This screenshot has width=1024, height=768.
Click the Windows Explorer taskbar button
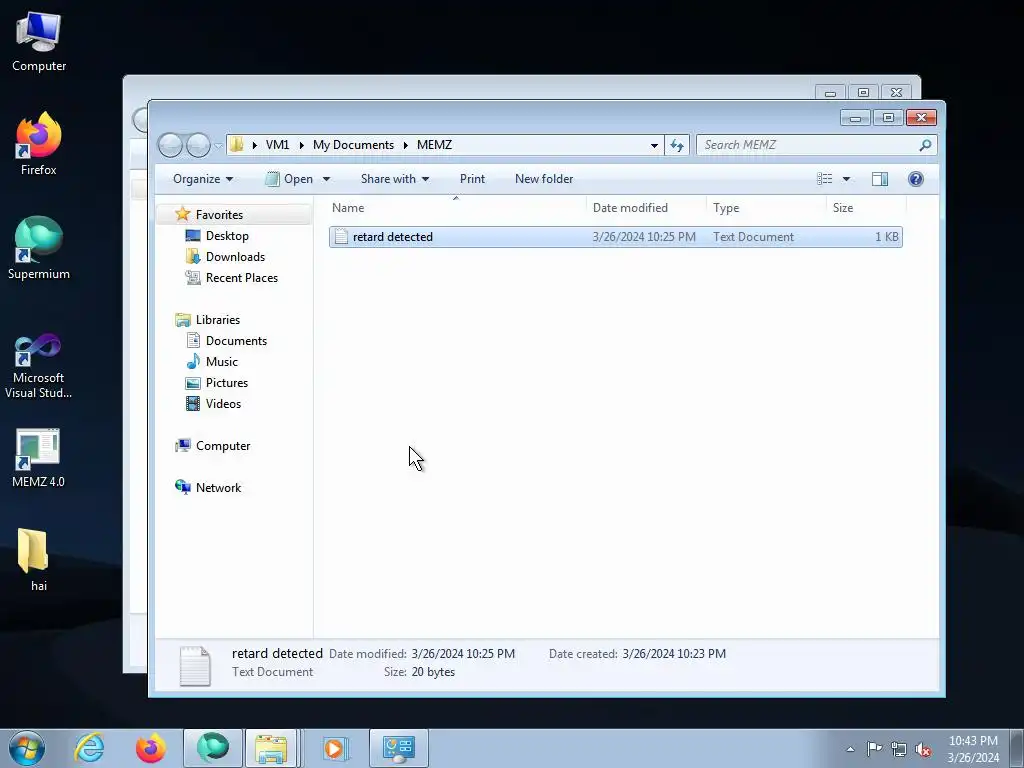[x=271, y=748]
